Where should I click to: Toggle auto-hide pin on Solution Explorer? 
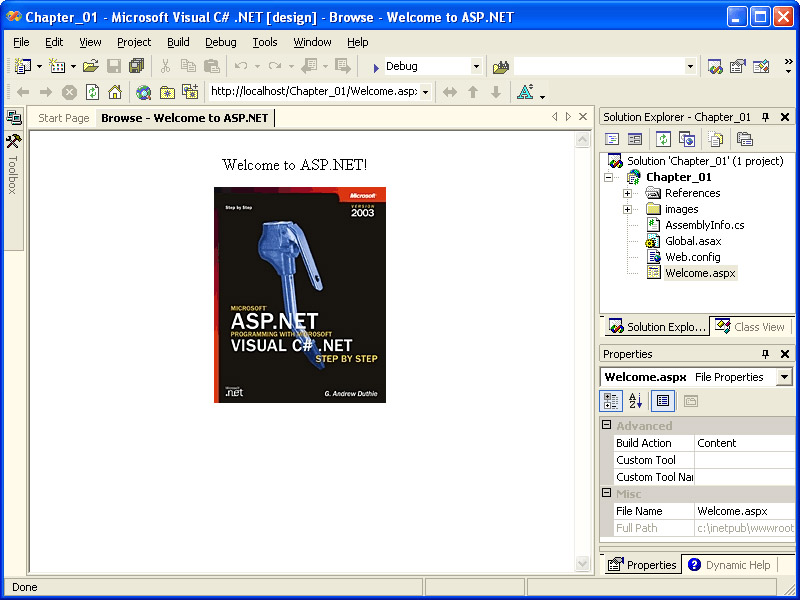click(766, 117)
